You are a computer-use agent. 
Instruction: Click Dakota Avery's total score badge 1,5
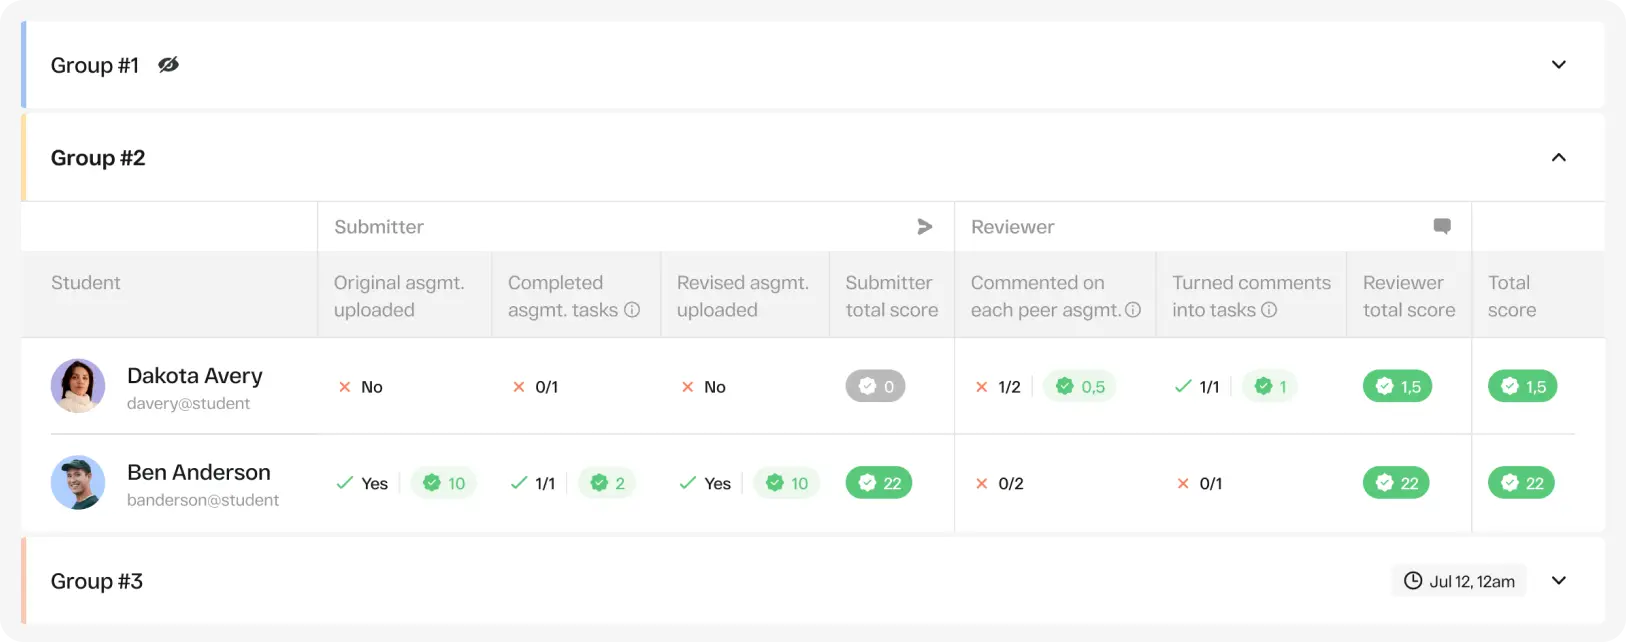1523,386
